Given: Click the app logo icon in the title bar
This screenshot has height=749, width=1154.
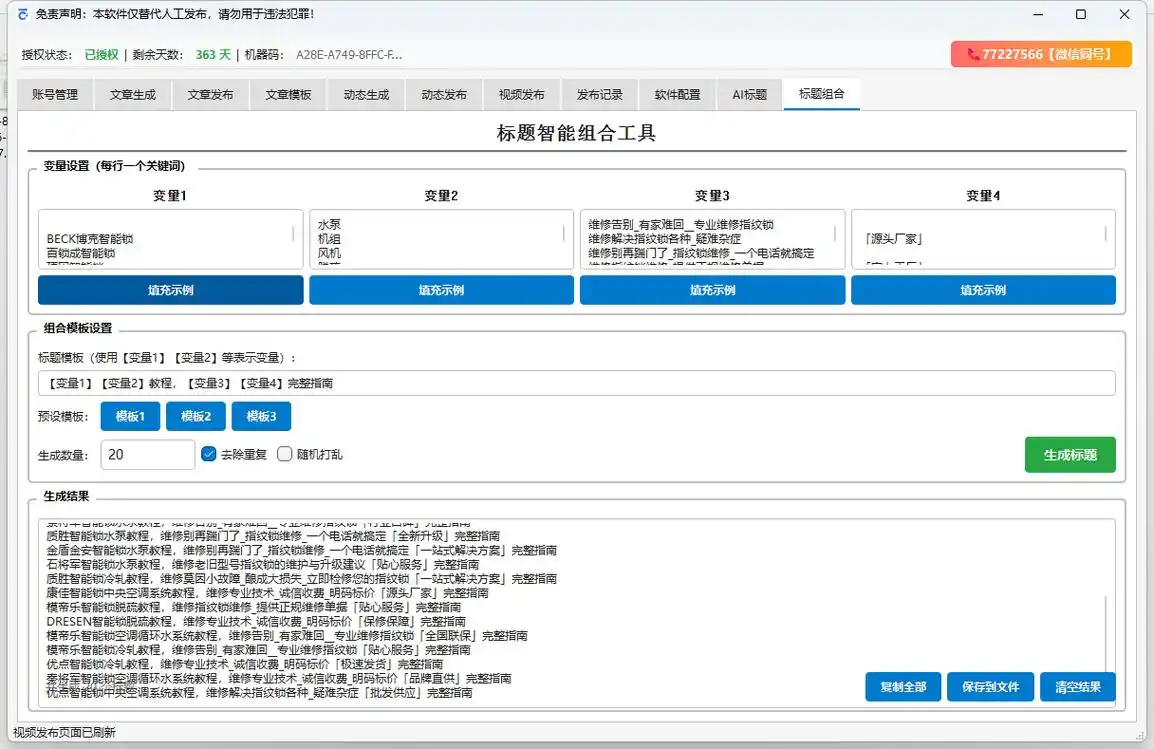Looking at the screenshot, I should [x=22, y=14].
